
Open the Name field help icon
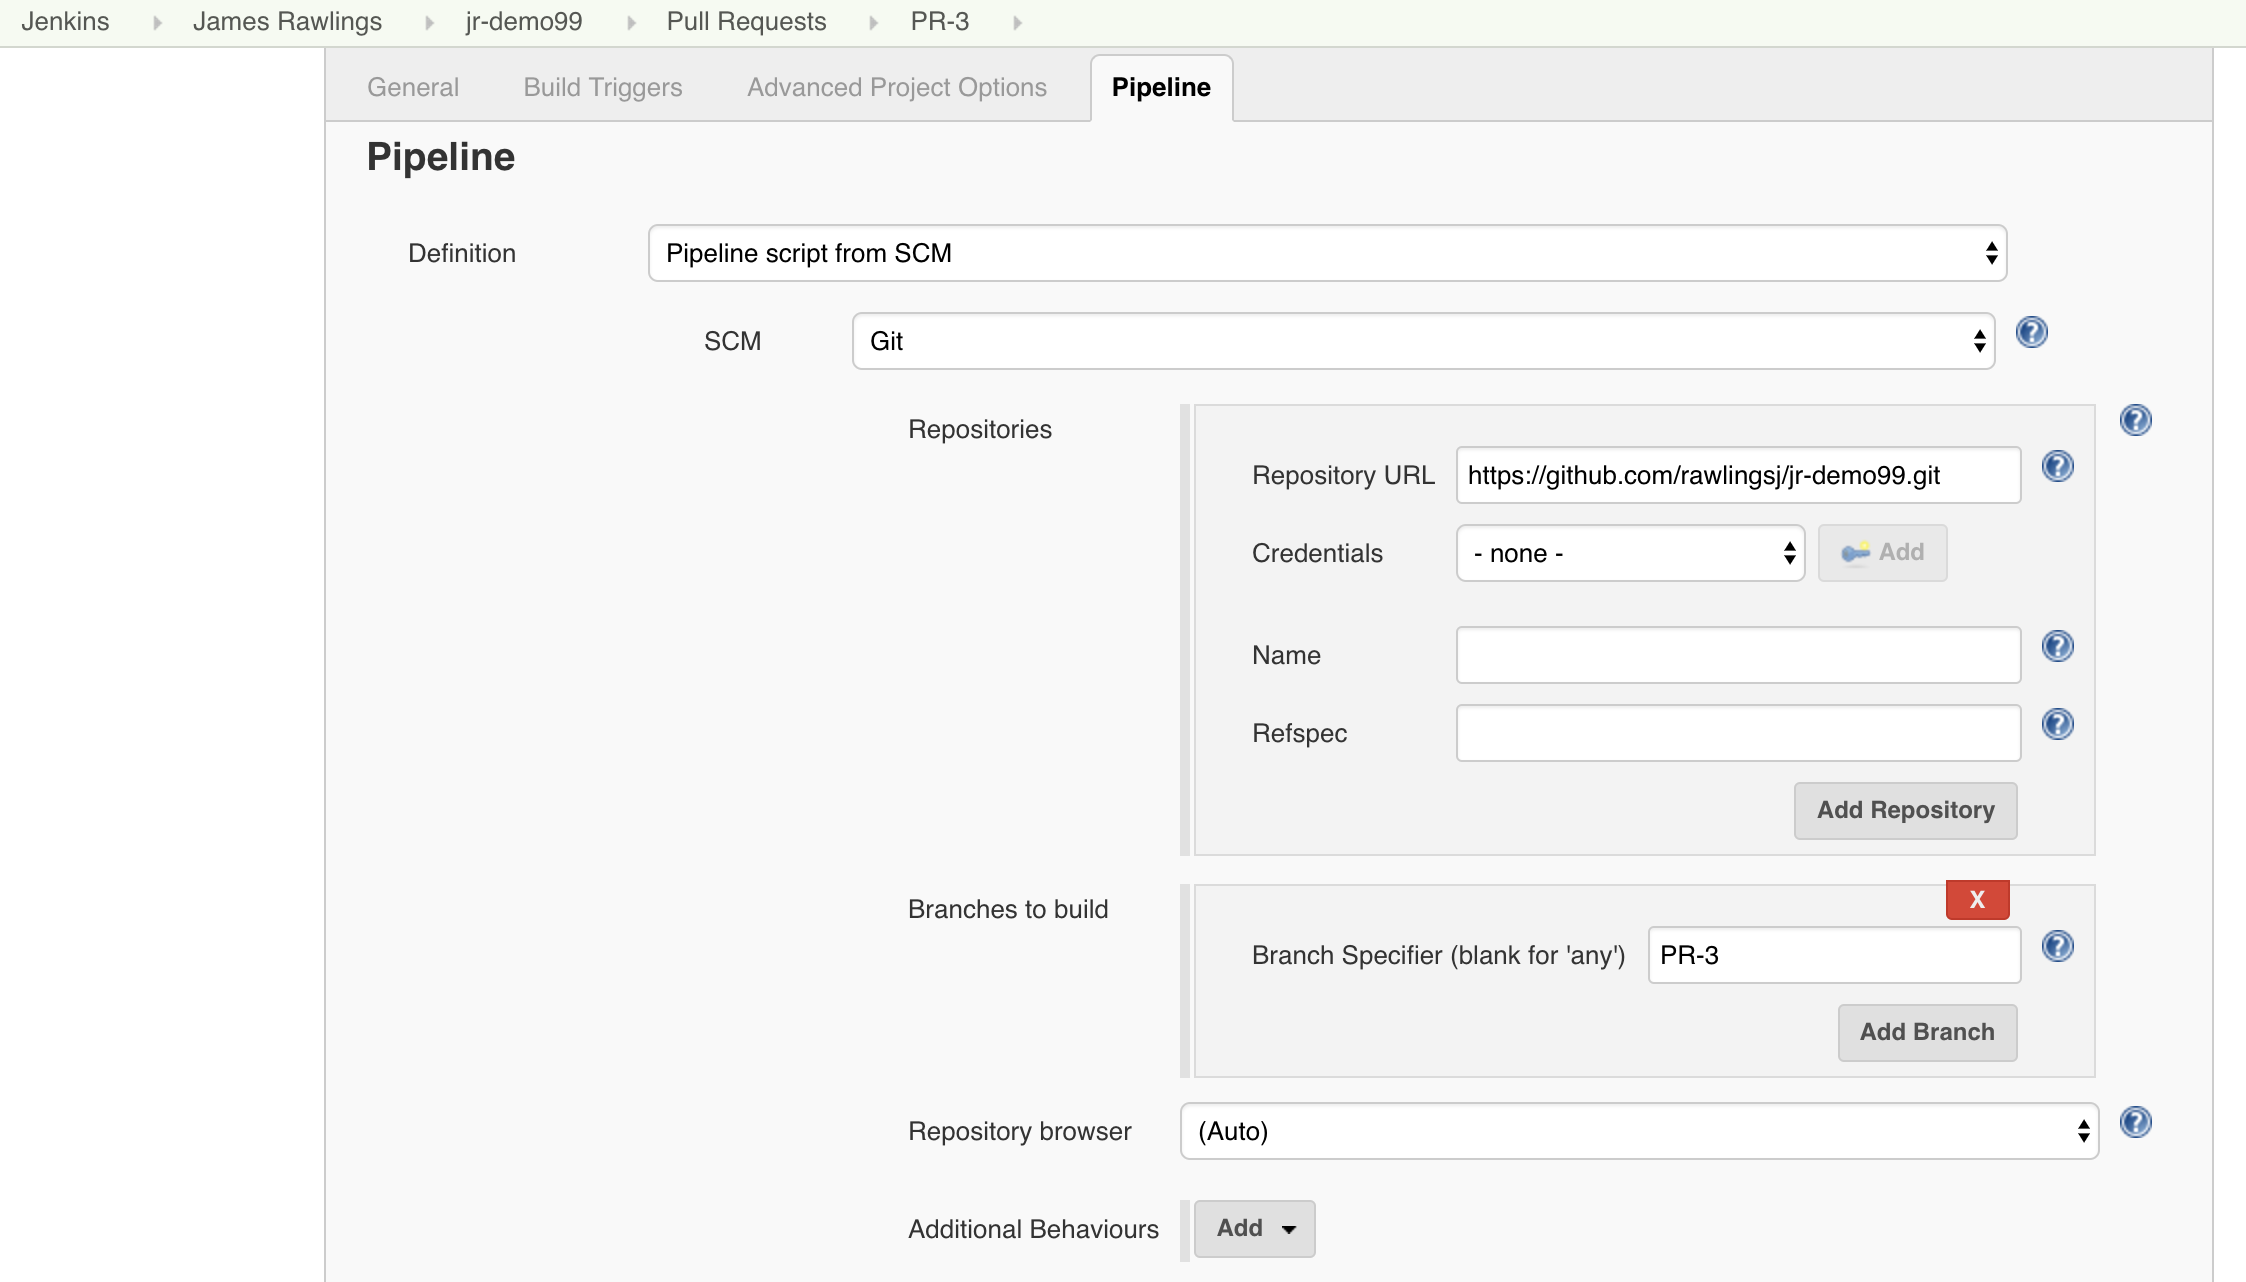point(2059,645)
